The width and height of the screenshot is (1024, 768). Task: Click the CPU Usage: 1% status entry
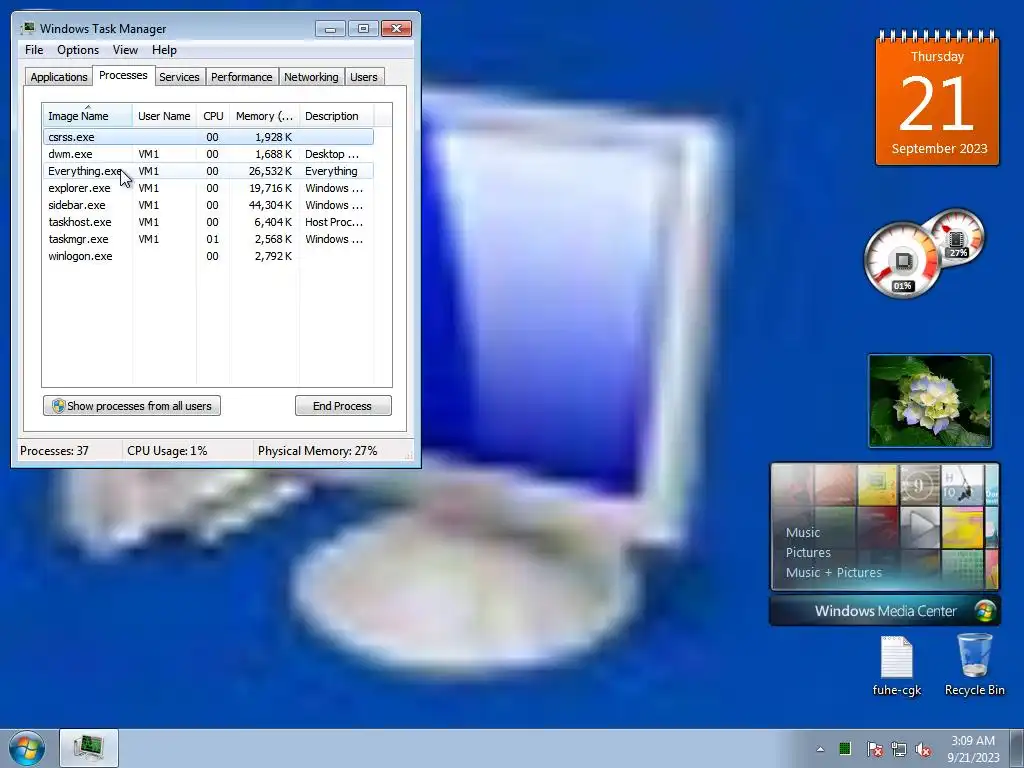[167, 451]
